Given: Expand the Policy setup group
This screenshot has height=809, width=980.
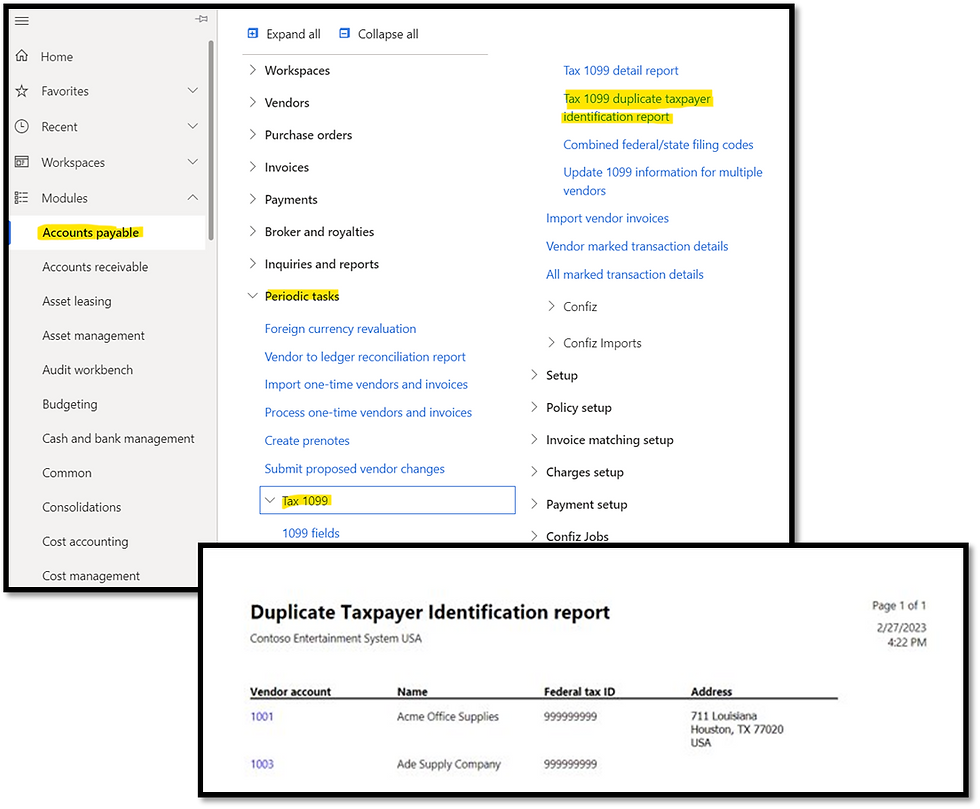Looking at the screenshot, I should (534, 408).
